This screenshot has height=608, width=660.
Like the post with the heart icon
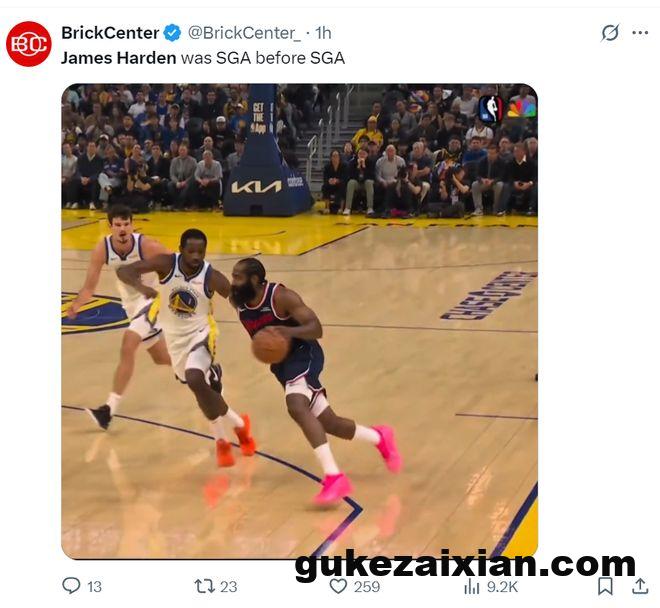pos(338,586)
